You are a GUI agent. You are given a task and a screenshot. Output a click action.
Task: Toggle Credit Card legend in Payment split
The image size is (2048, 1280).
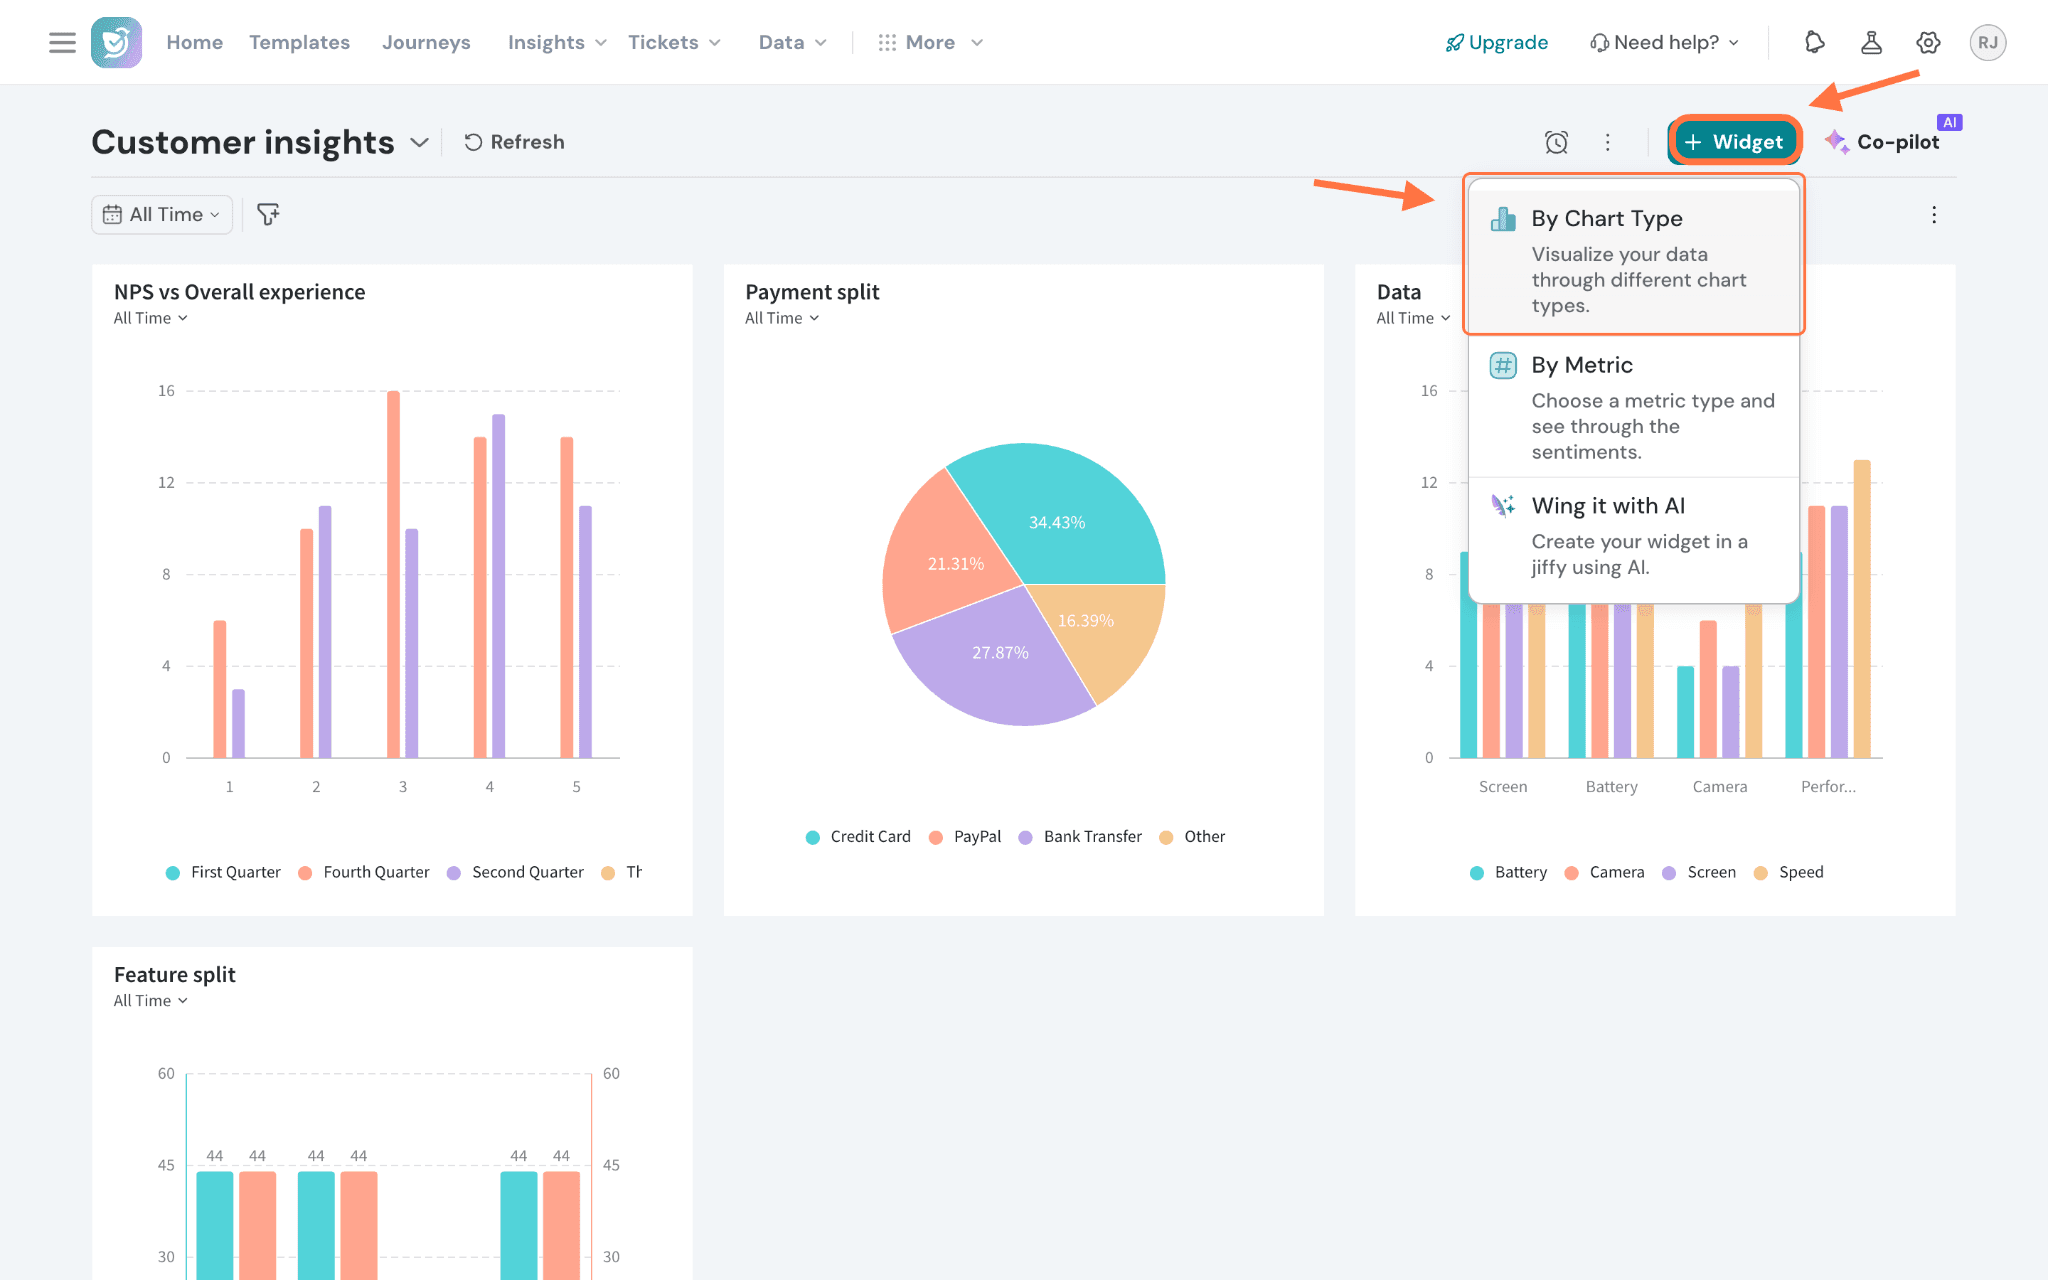tap(858, 837)
